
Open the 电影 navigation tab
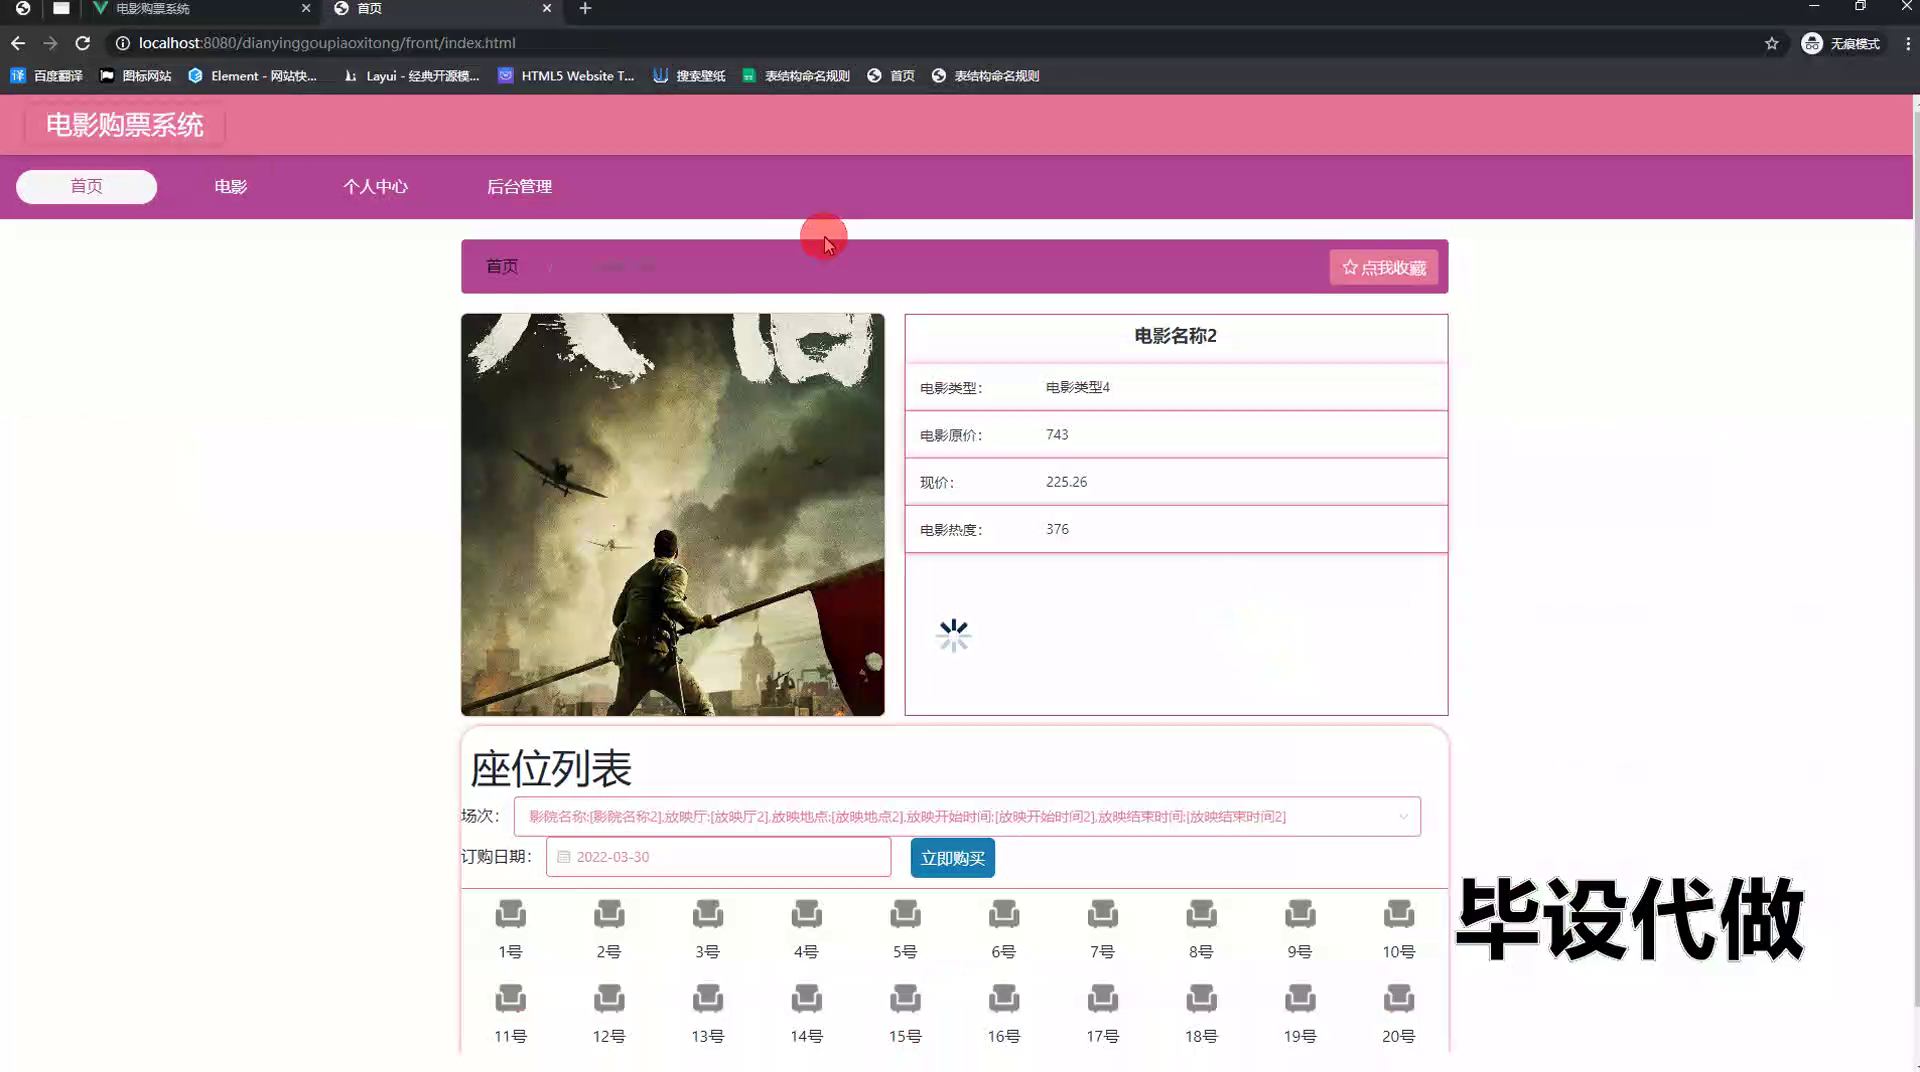tap(231, 187)
